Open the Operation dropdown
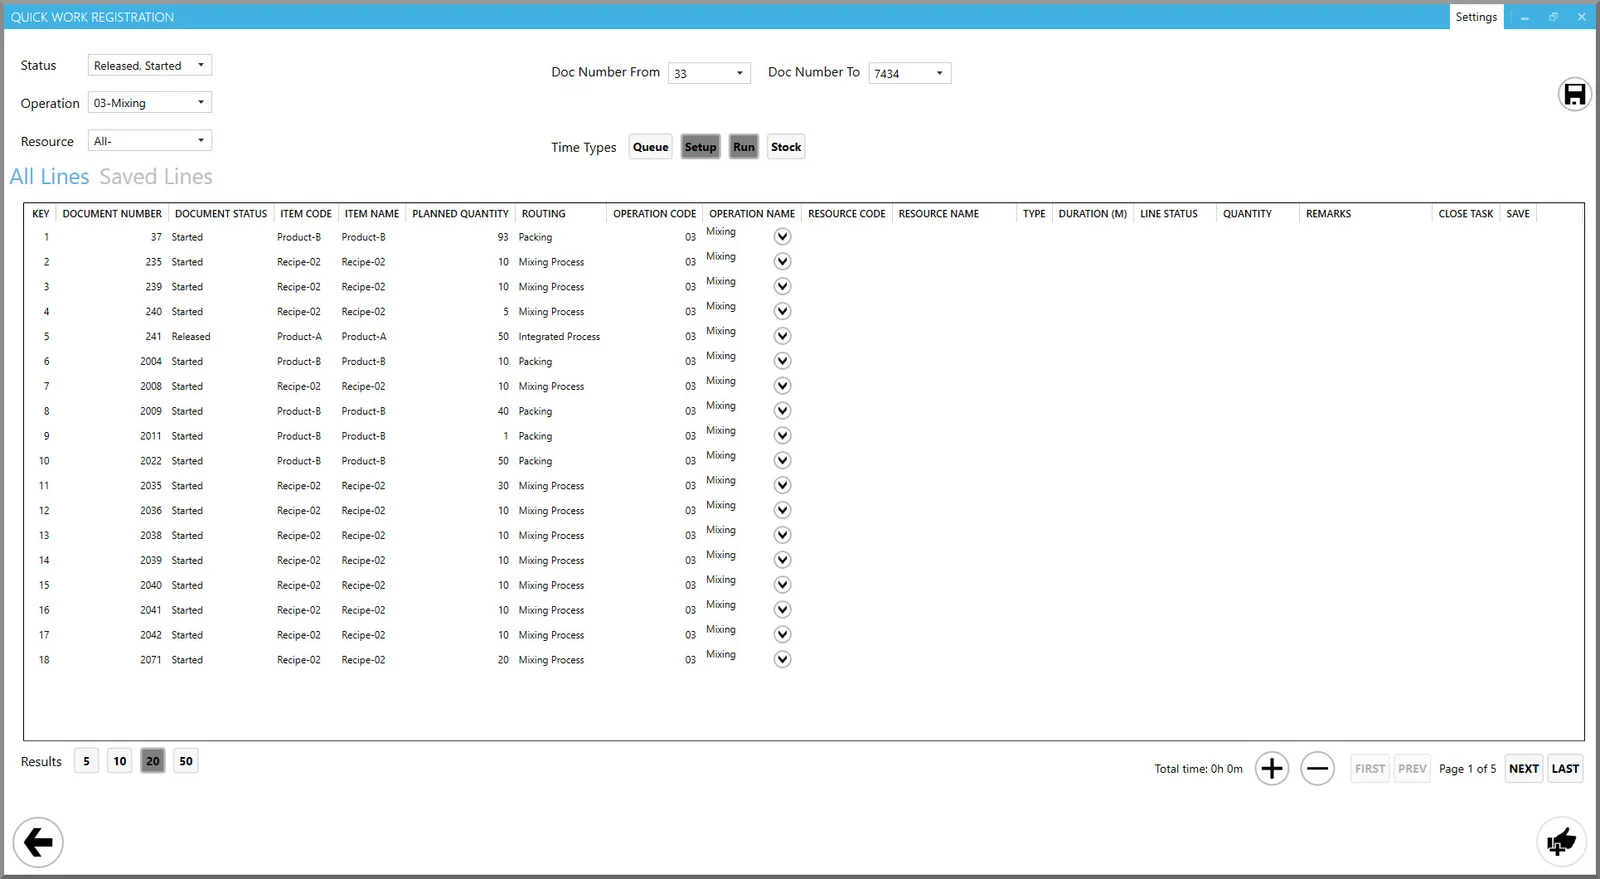Viewport: 1600px width, 879px height. 150,102
